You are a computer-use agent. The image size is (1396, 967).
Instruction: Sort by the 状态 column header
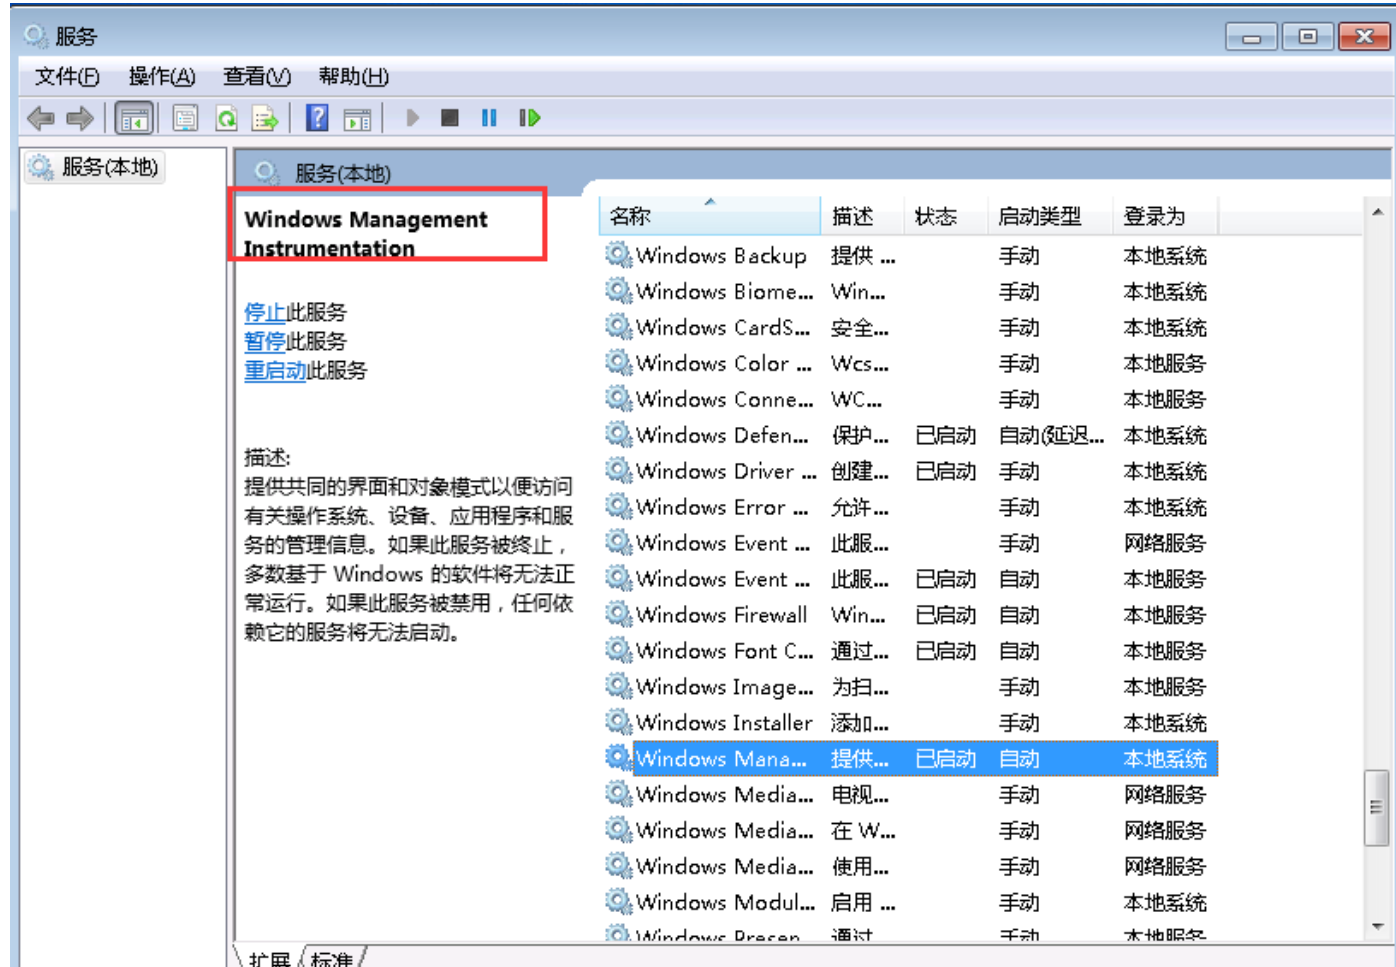click(946, 216)
